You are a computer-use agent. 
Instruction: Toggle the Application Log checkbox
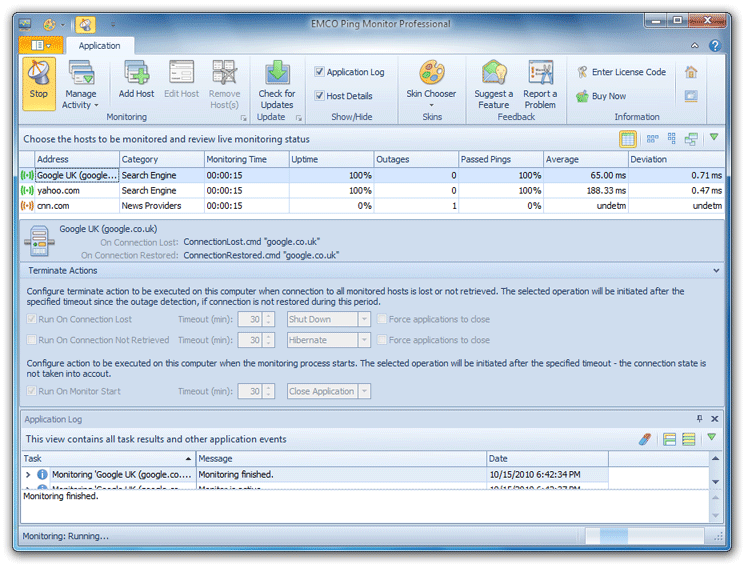(319, 72)
